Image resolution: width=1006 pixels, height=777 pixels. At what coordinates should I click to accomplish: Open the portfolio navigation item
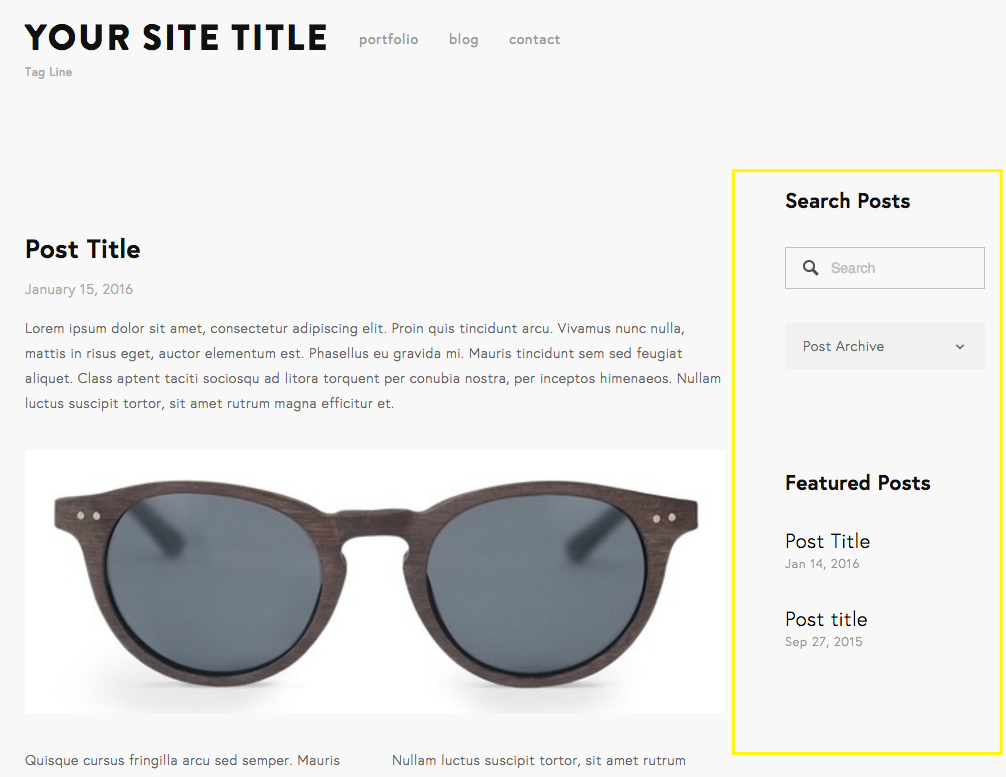388,40
